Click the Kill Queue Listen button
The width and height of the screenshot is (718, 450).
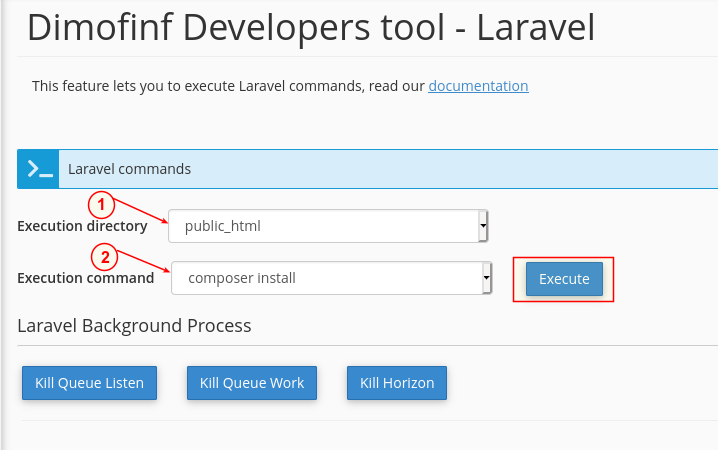pos(89,383)
